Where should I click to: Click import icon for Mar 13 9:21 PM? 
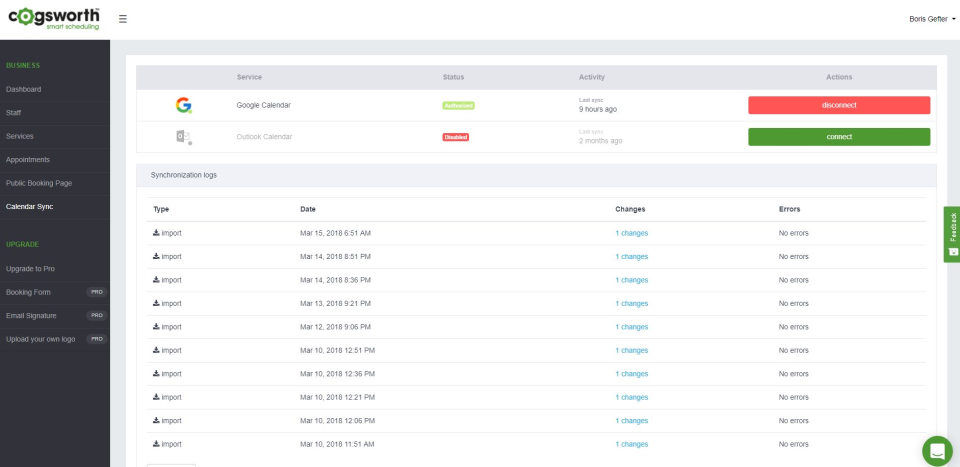coord(156,304)
